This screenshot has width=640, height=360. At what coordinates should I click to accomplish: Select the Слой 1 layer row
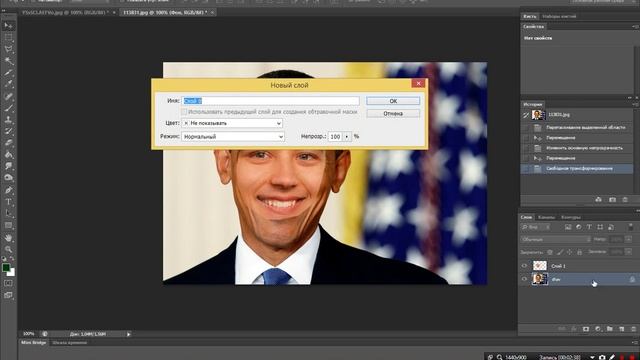(x=579, y=266)
